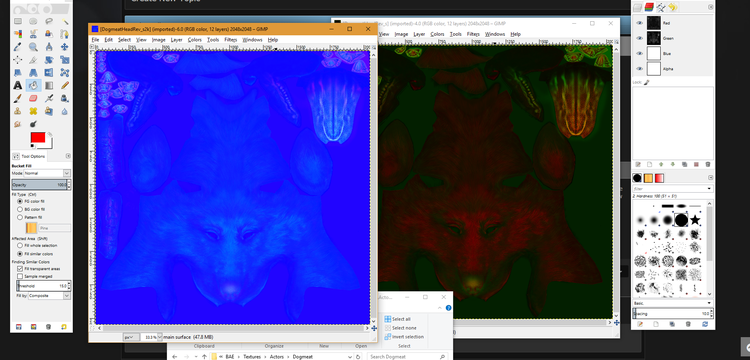The width and height of the screenshot is (750, 360).
Task: Open Windows menu in red image window
Action: (x=495, y=34)
